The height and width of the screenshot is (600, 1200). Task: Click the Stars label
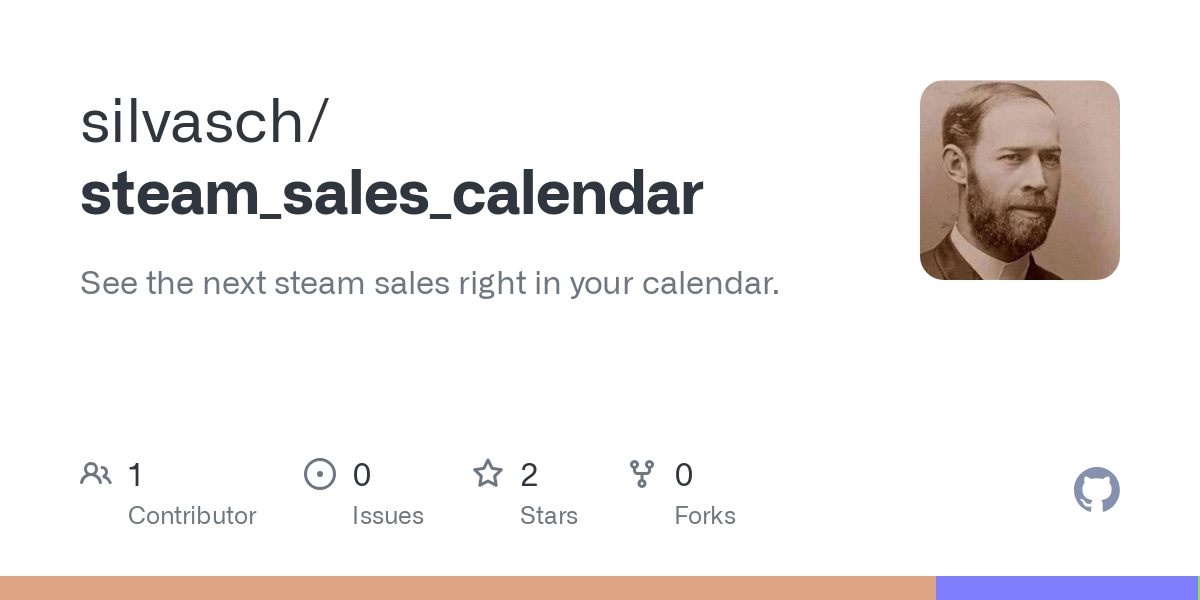[x=549, y=516]
